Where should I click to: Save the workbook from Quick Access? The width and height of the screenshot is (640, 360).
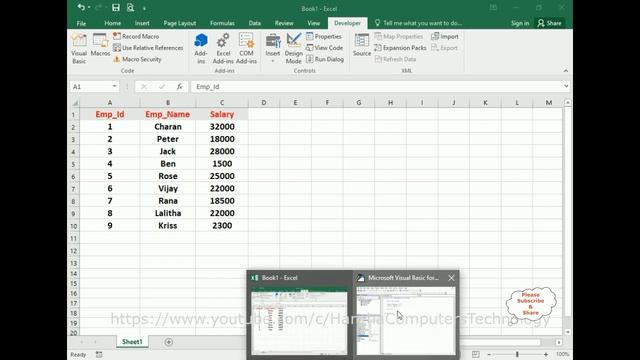pyautogui.click(x=116, y=7)
